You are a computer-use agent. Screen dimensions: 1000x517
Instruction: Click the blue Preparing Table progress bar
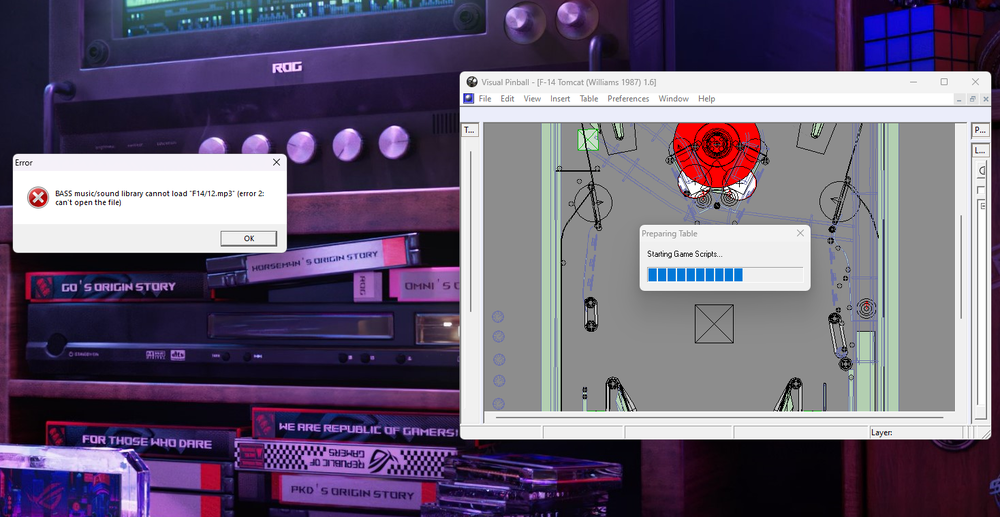coord(725,275)
